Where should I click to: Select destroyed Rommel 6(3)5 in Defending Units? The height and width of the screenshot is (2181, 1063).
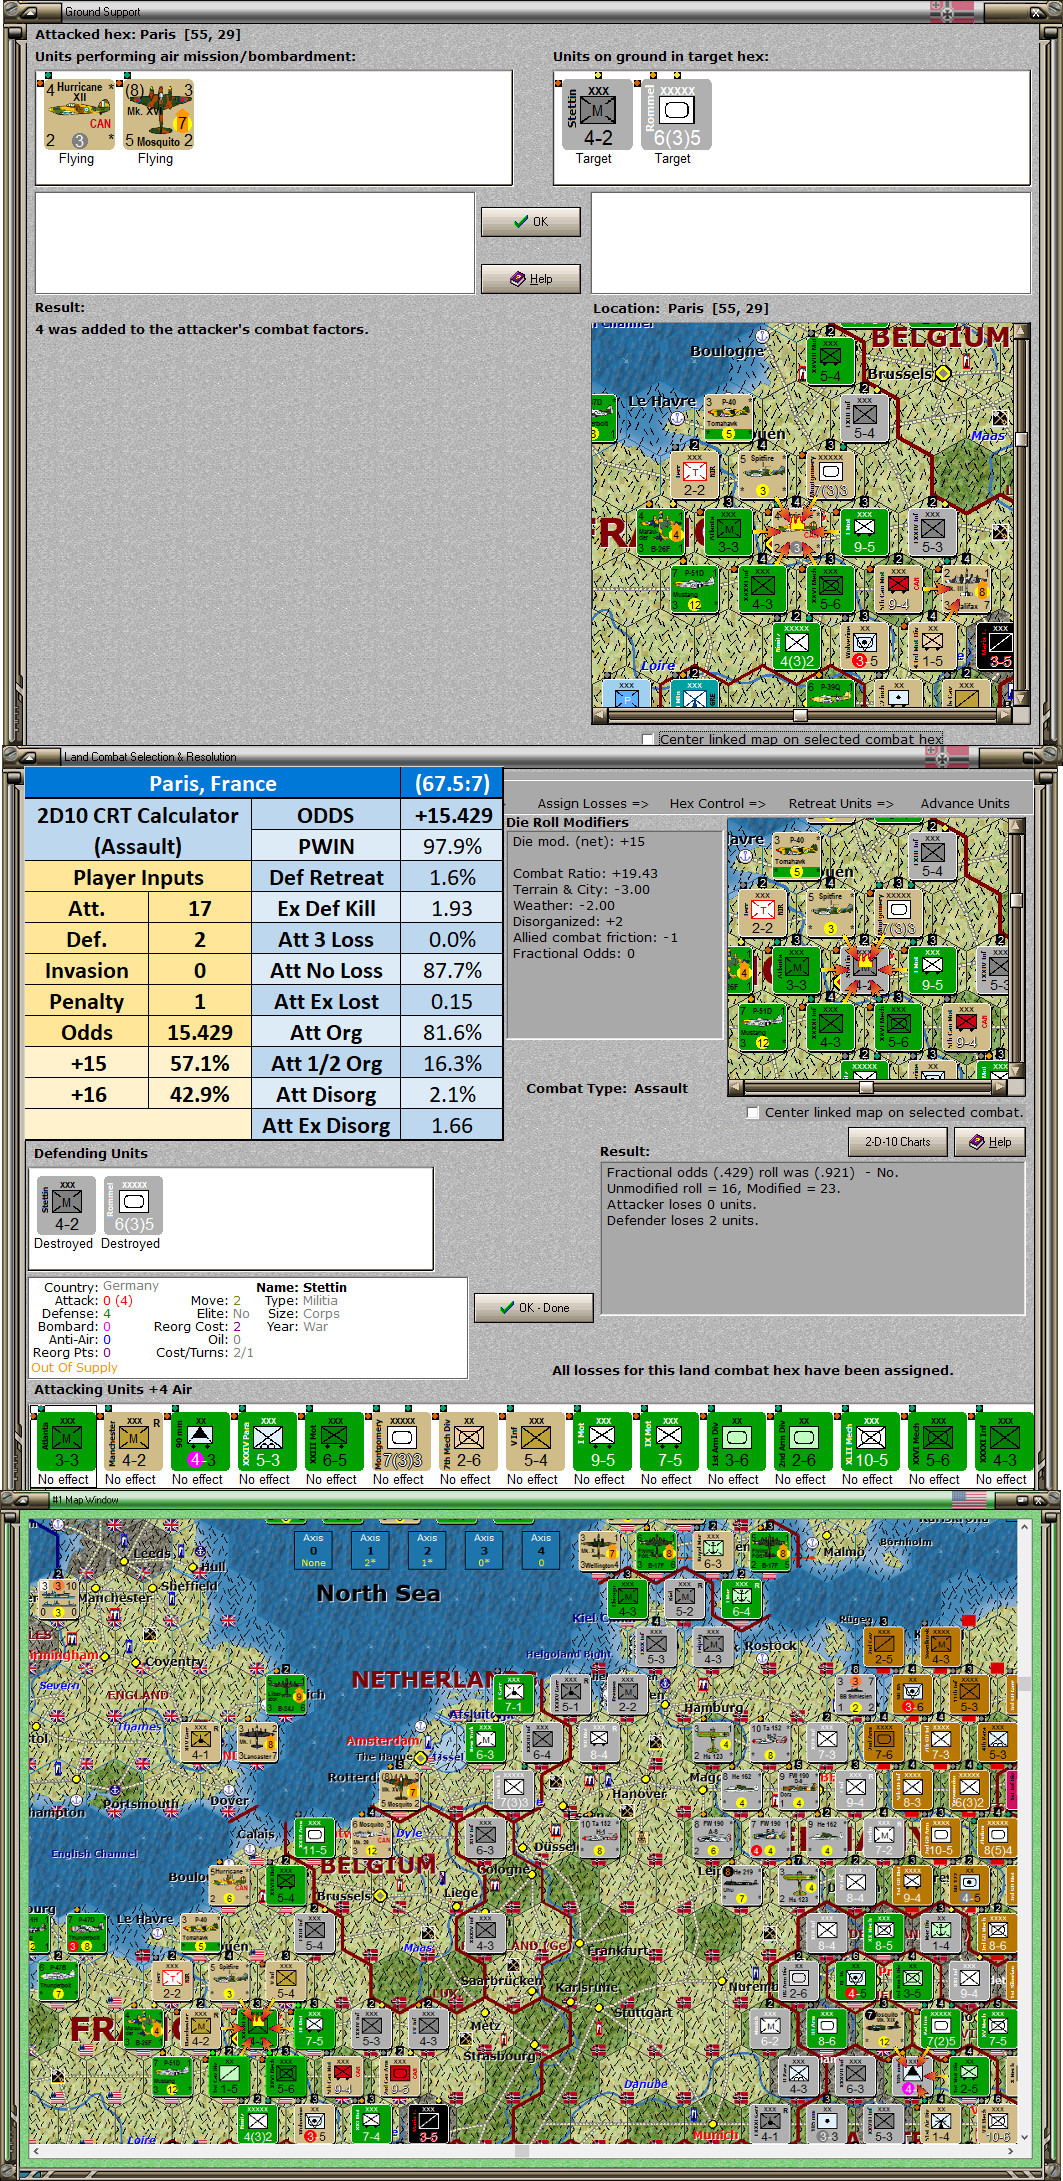[134, 1206]
